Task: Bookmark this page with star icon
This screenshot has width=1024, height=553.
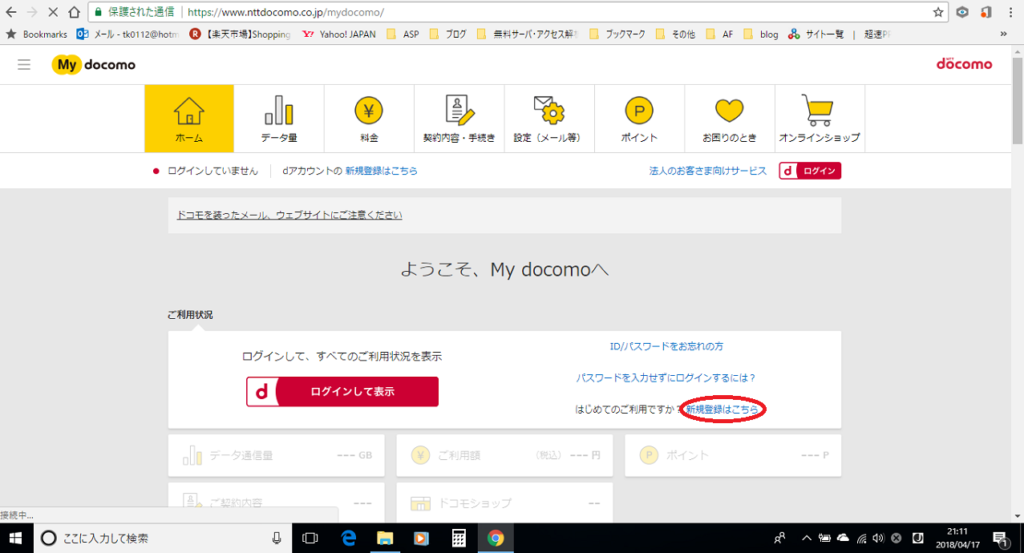Action: (938, 12)
